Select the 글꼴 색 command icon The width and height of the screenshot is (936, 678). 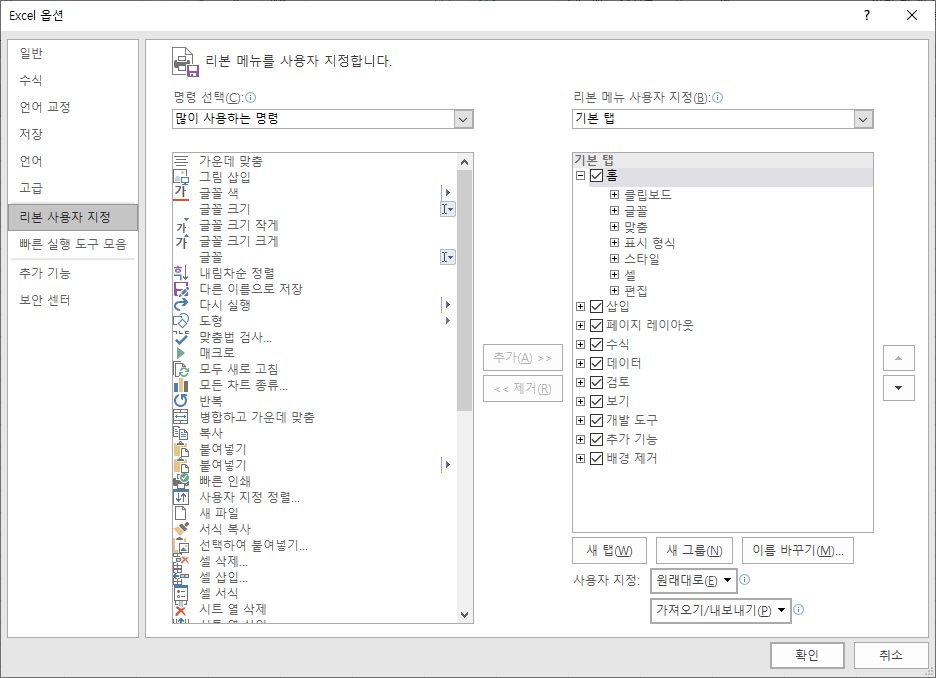pyautogui.click(x=181, y=193)
